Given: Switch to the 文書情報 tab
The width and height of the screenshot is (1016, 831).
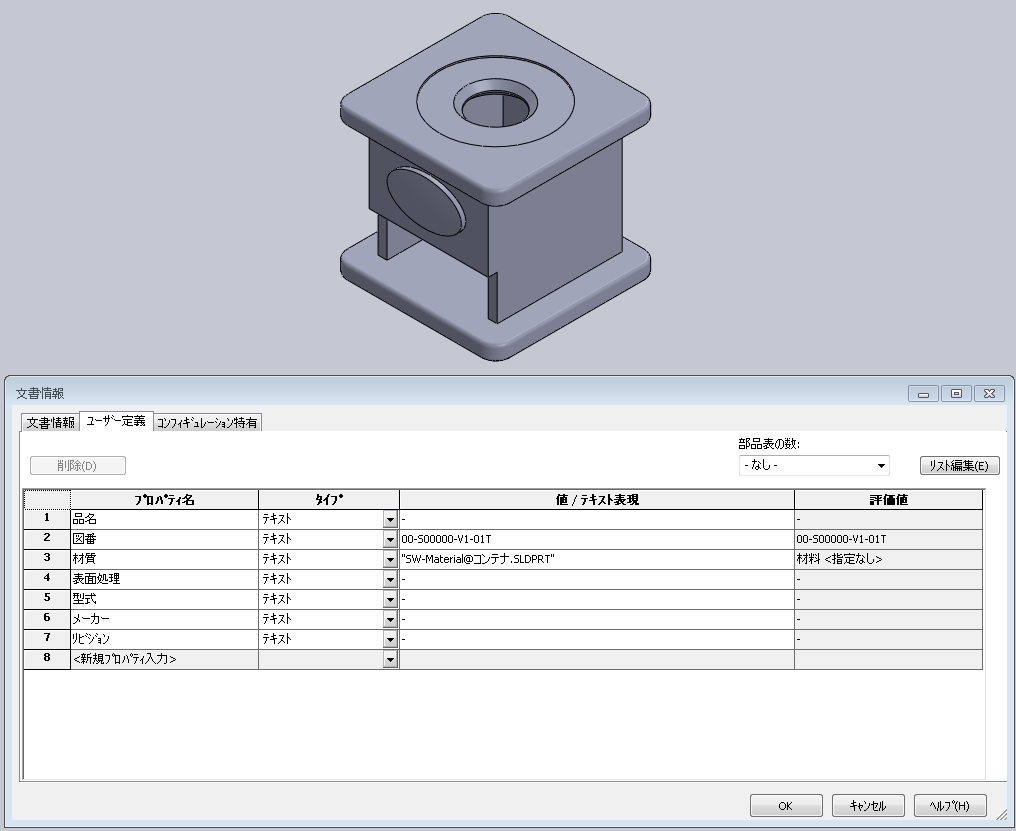Looking at the screenshot, I should [50, 422].
